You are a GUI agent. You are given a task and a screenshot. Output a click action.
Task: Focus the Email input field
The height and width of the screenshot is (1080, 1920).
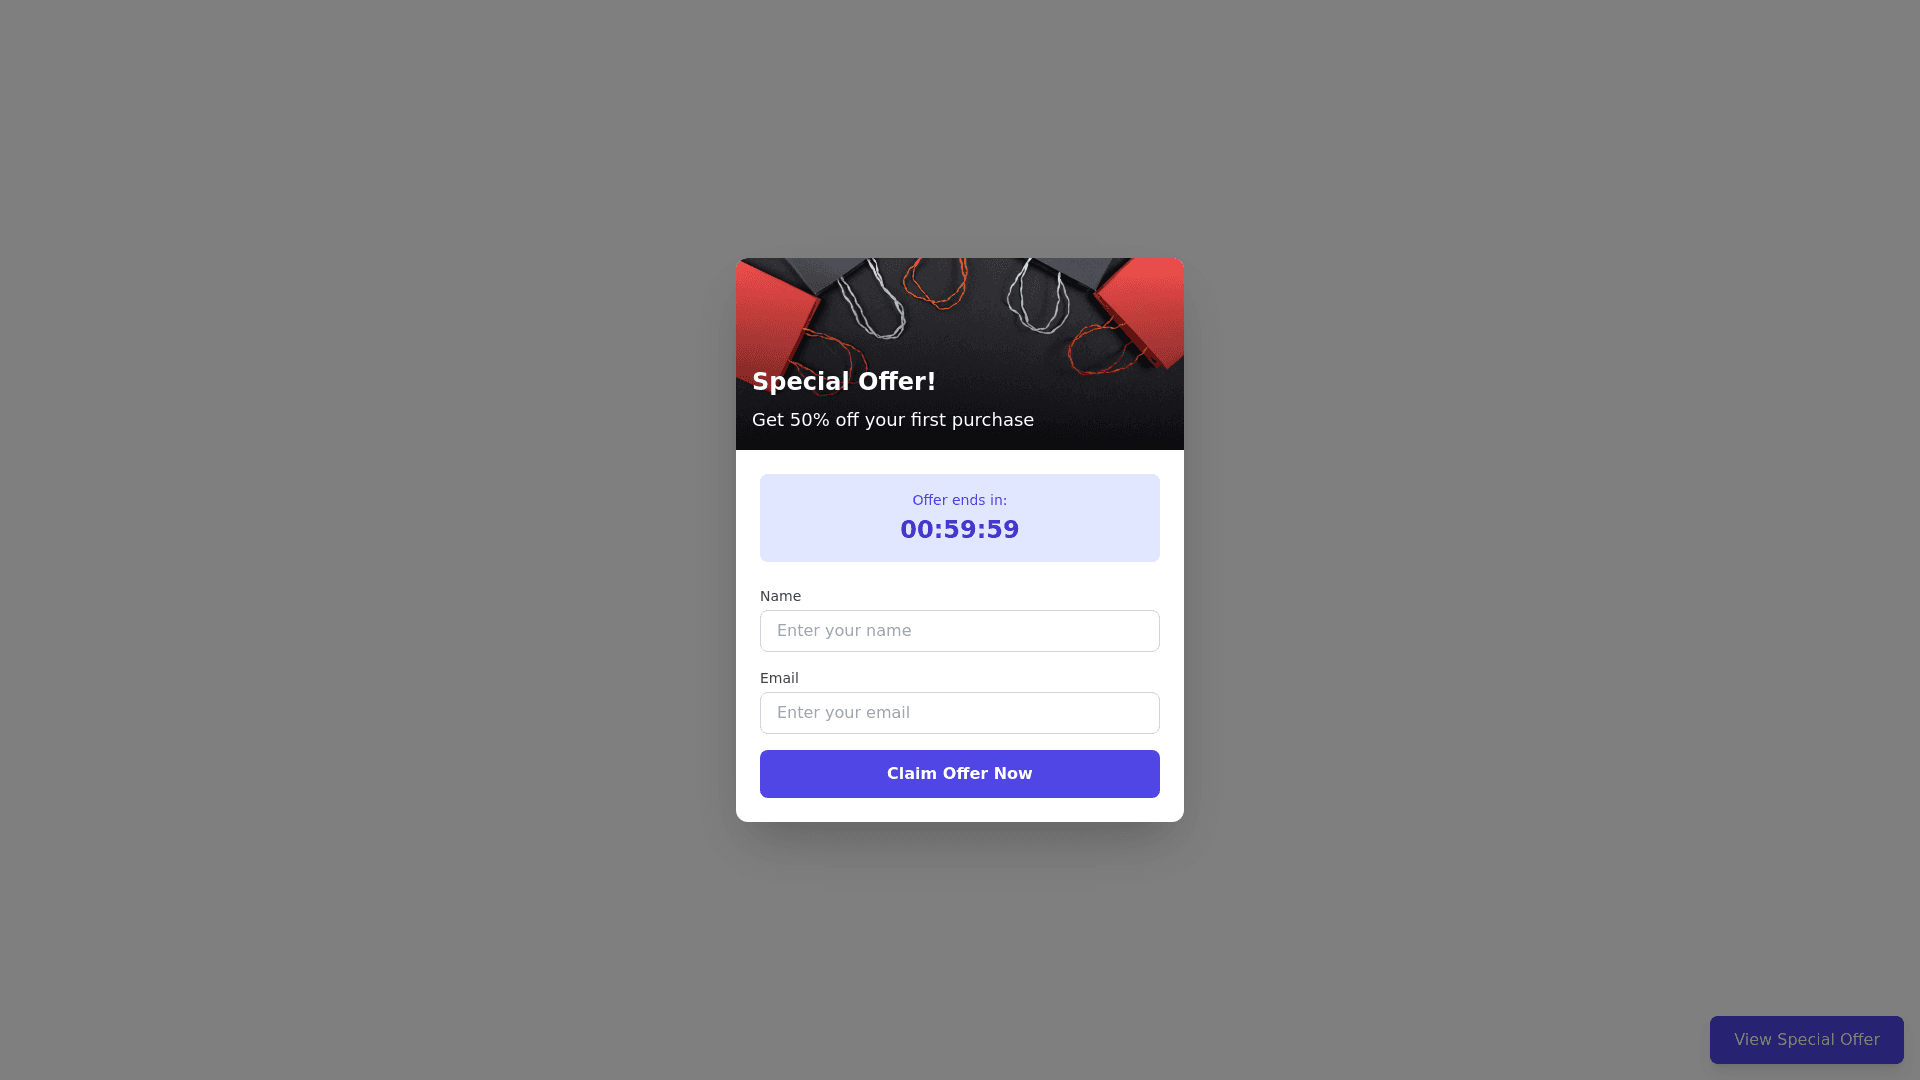(x=960, y=713)
